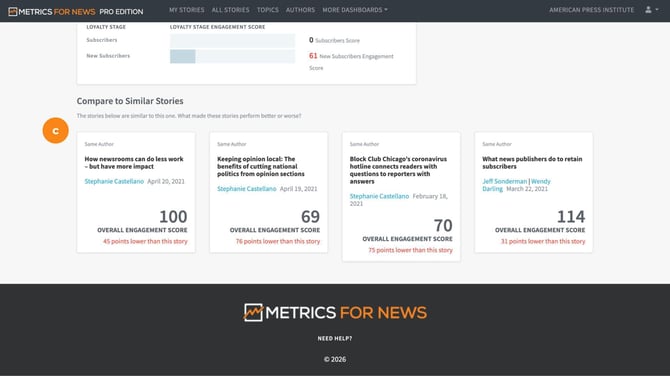Go to All Stories page
This screenshot has width=670, height=376.
[230, 10]
